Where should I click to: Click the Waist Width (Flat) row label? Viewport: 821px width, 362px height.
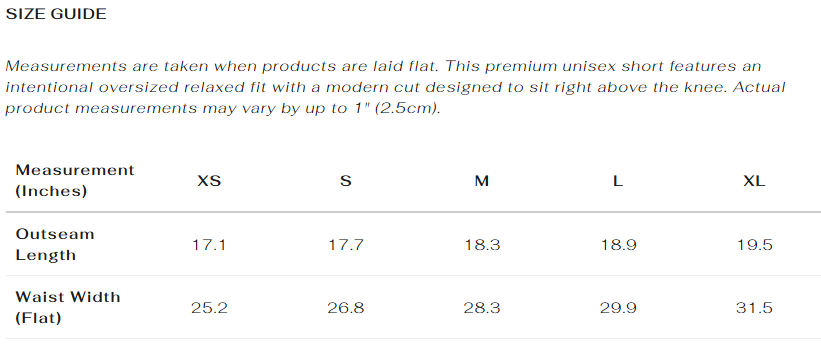pyautogui.click(x=68, y=308)
